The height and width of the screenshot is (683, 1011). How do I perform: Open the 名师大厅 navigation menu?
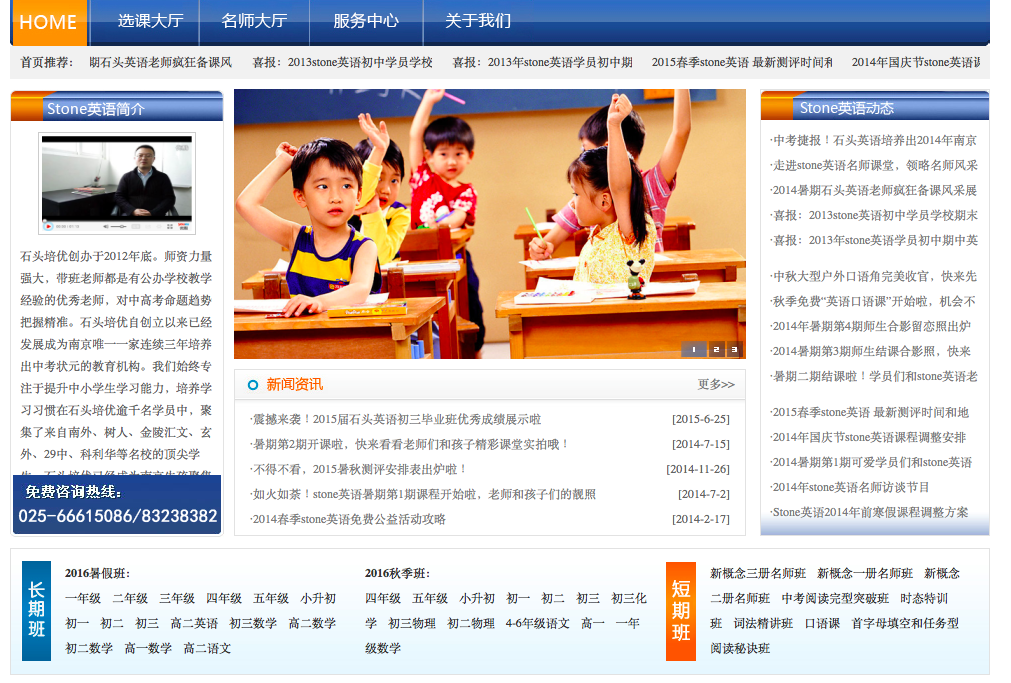click(x=254, y=21)
